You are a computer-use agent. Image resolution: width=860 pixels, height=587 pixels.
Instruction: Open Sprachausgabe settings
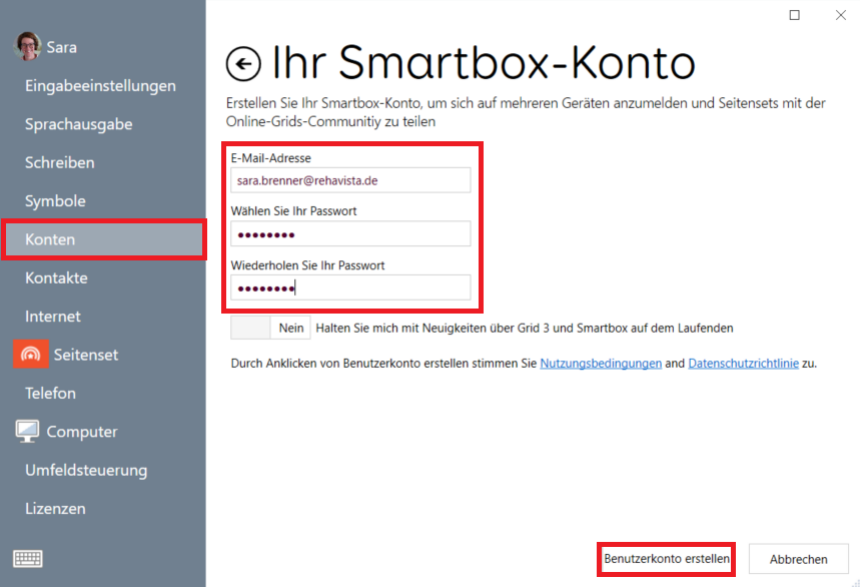click(78, 124)
